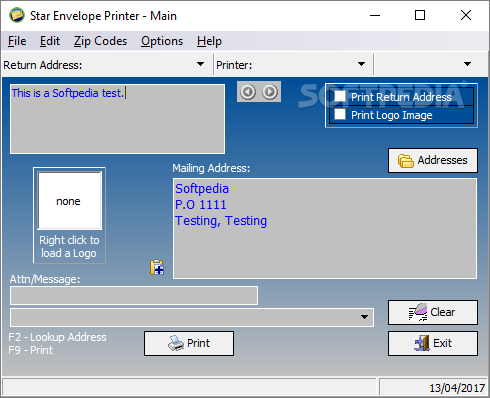The height and width of the screenshot is (398, 490).
Task: Click the previous record arrow icon
Action: coord(248,92)
